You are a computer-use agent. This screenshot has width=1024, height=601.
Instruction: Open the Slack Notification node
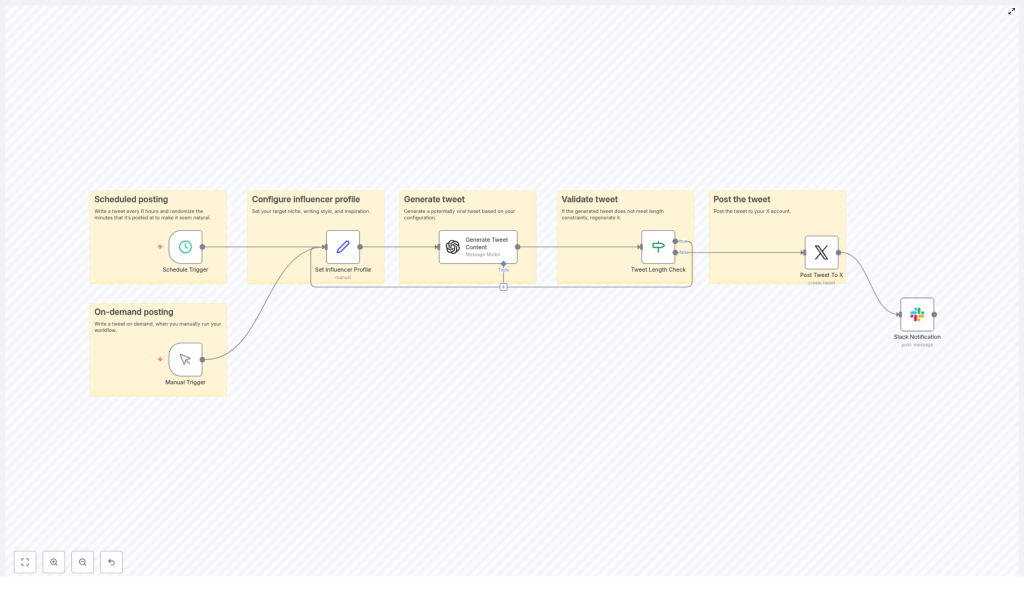916,316
